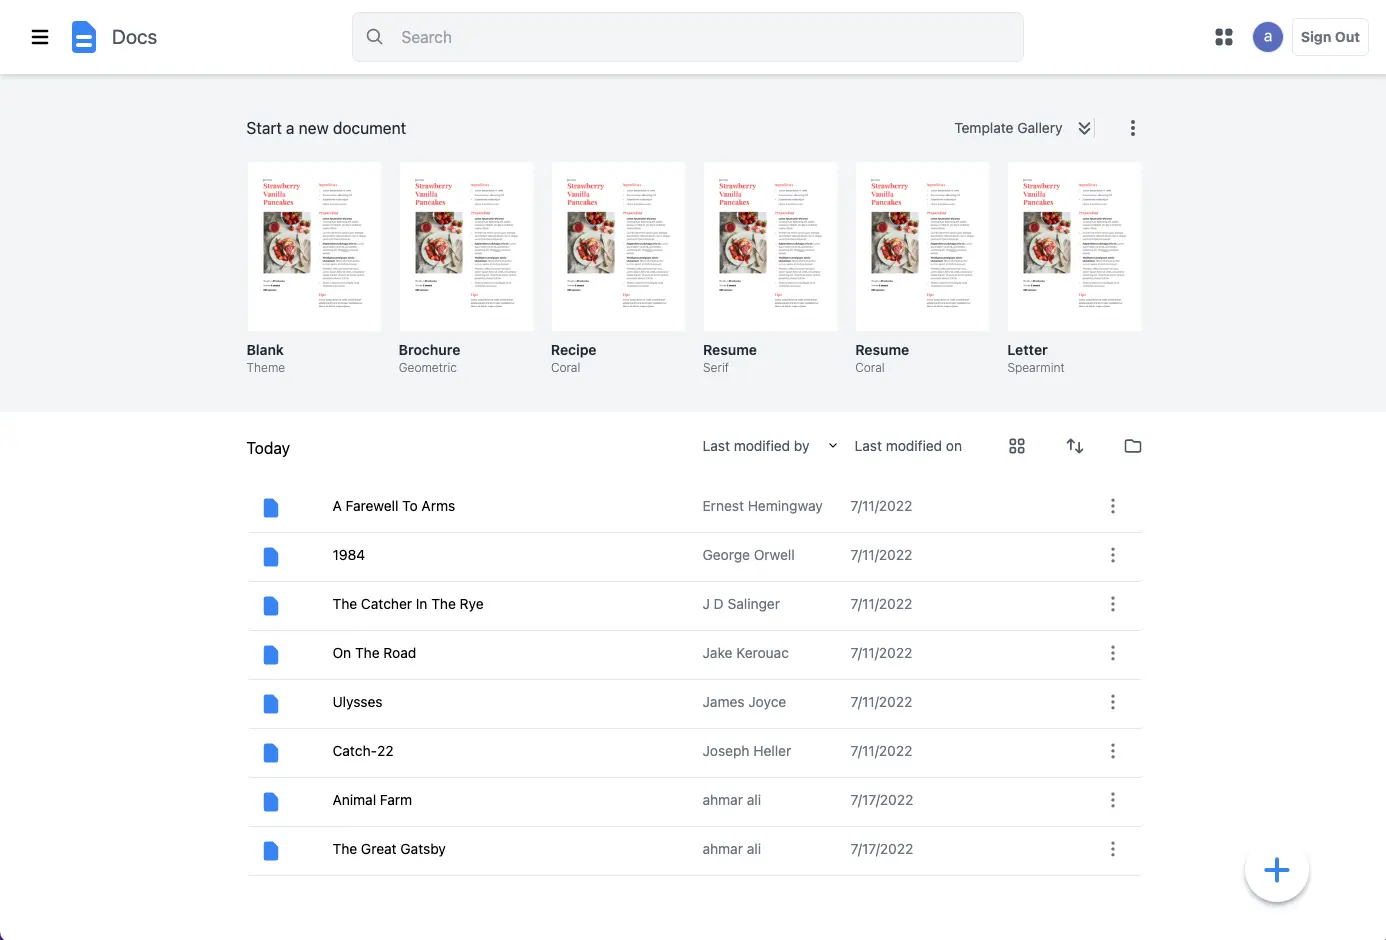Open document titled A Farewell To Arms
Image resolution: width=1386 pixels, height=940 pixels.
pyautogui.click(x=394, y=506)
